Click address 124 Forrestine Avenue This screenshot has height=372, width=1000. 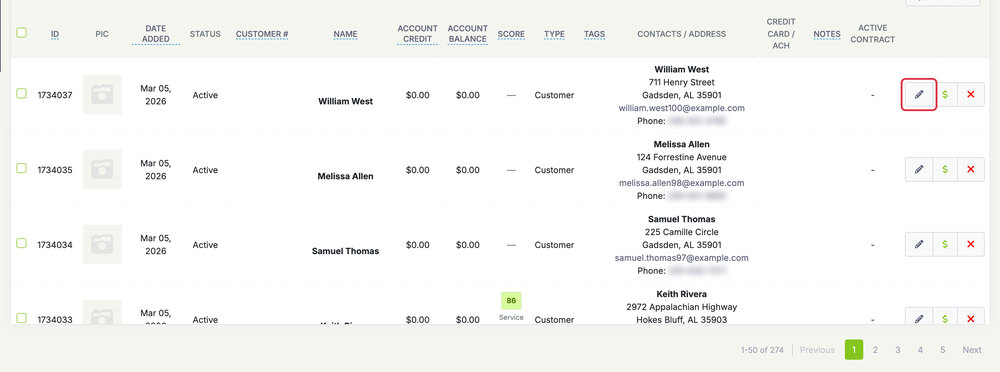tap(681, 157)
